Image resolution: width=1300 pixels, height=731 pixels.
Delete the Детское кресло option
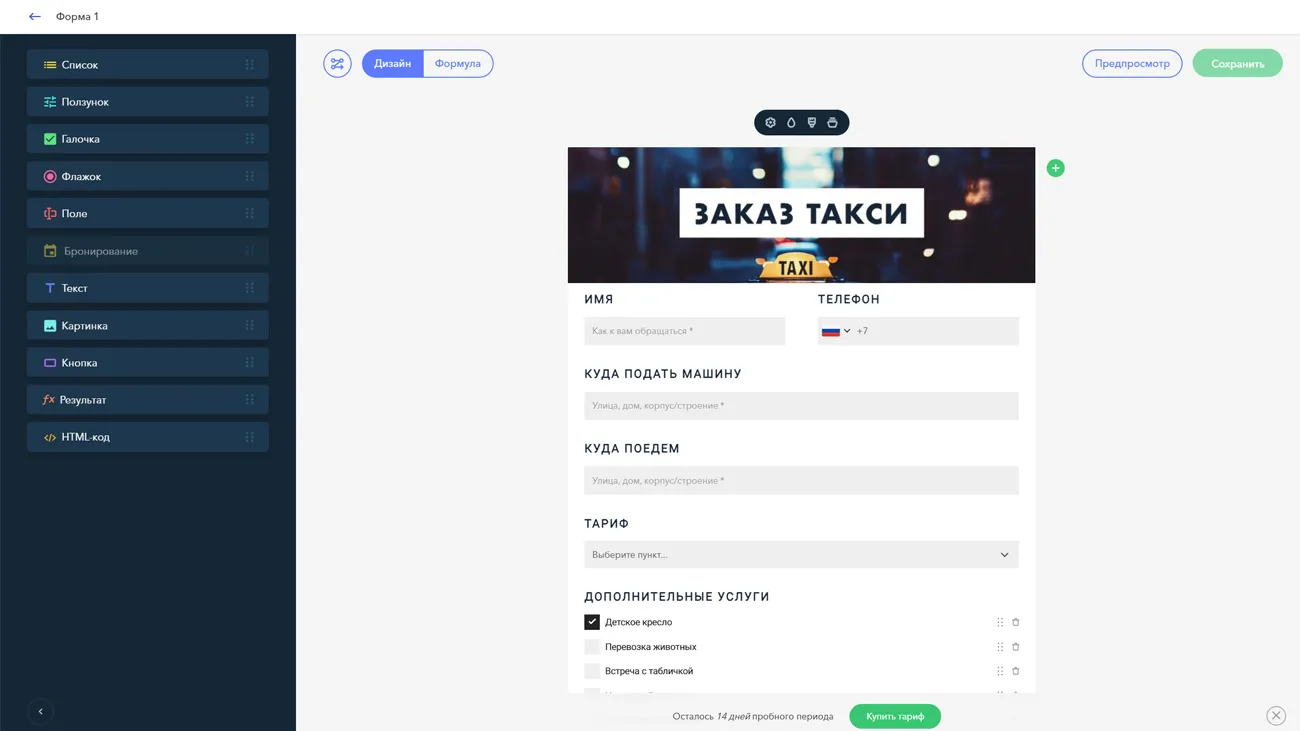click(x=1015, y=622)
